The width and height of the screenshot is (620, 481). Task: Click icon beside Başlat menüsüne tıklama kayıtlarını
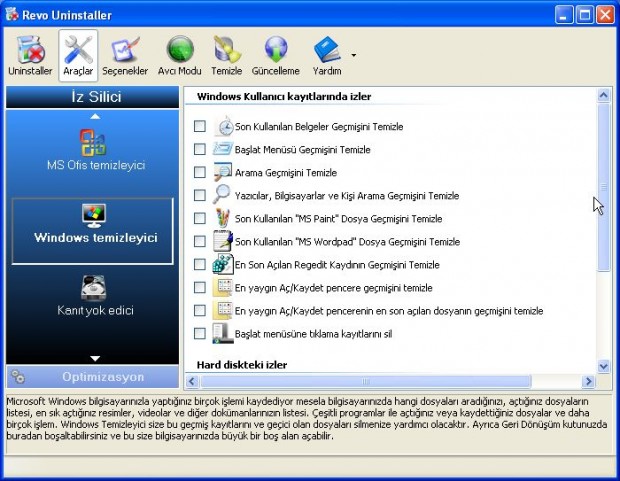point(223,333)
